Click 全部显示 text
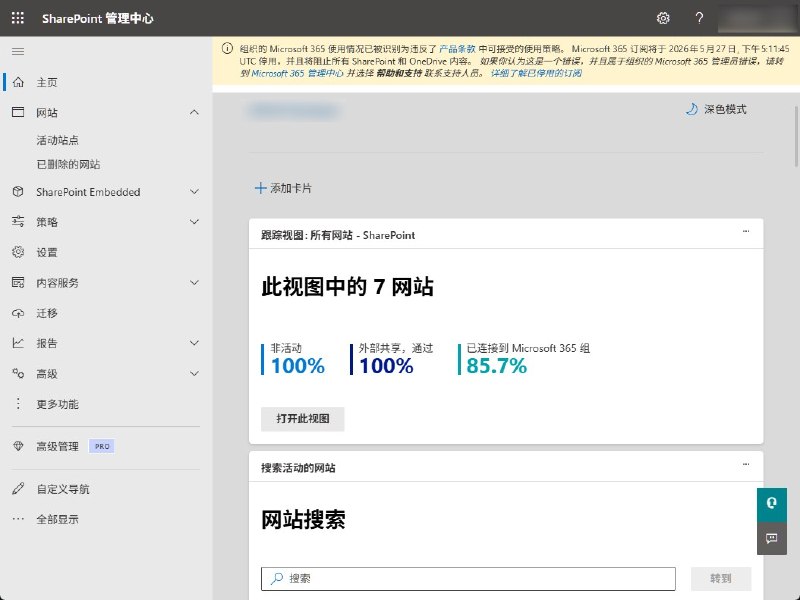 57,519
